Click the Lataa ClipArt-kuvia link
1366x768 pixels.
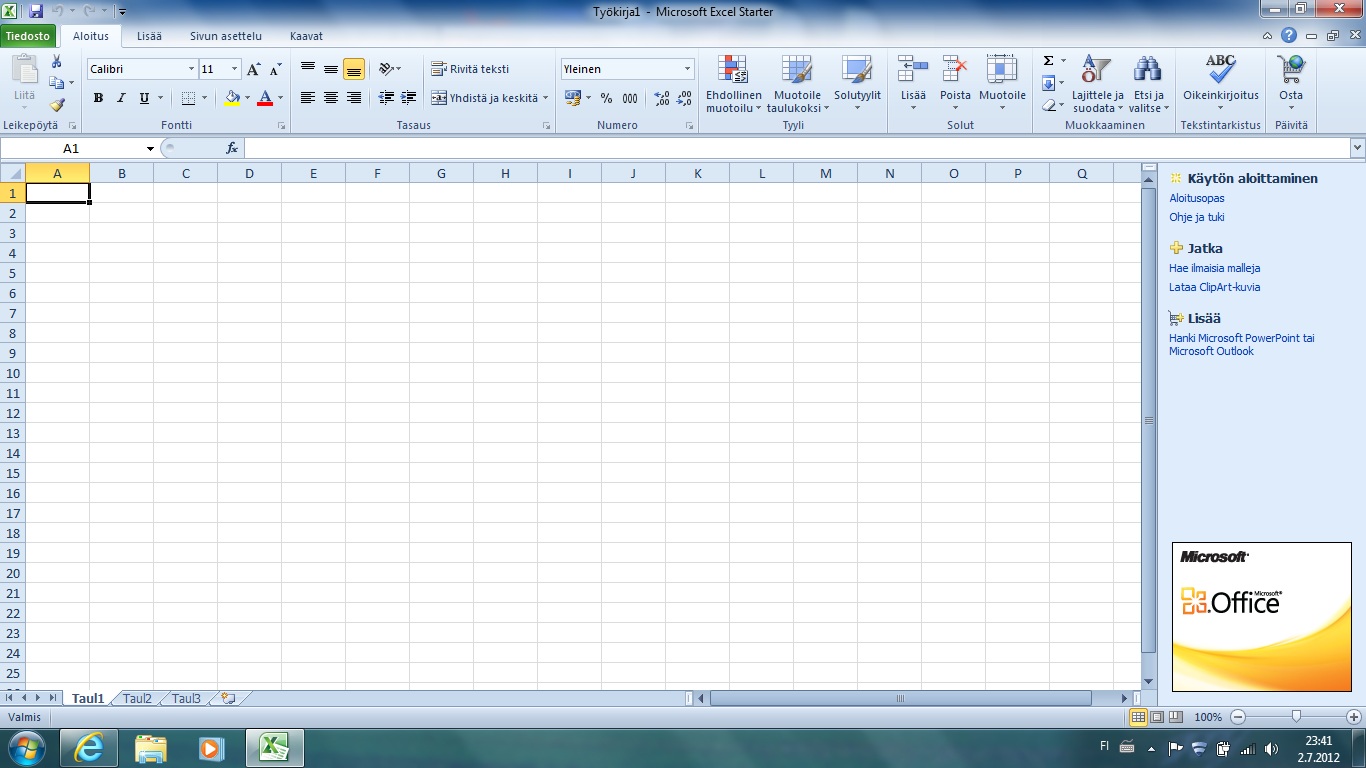(x=1214, y=287)
